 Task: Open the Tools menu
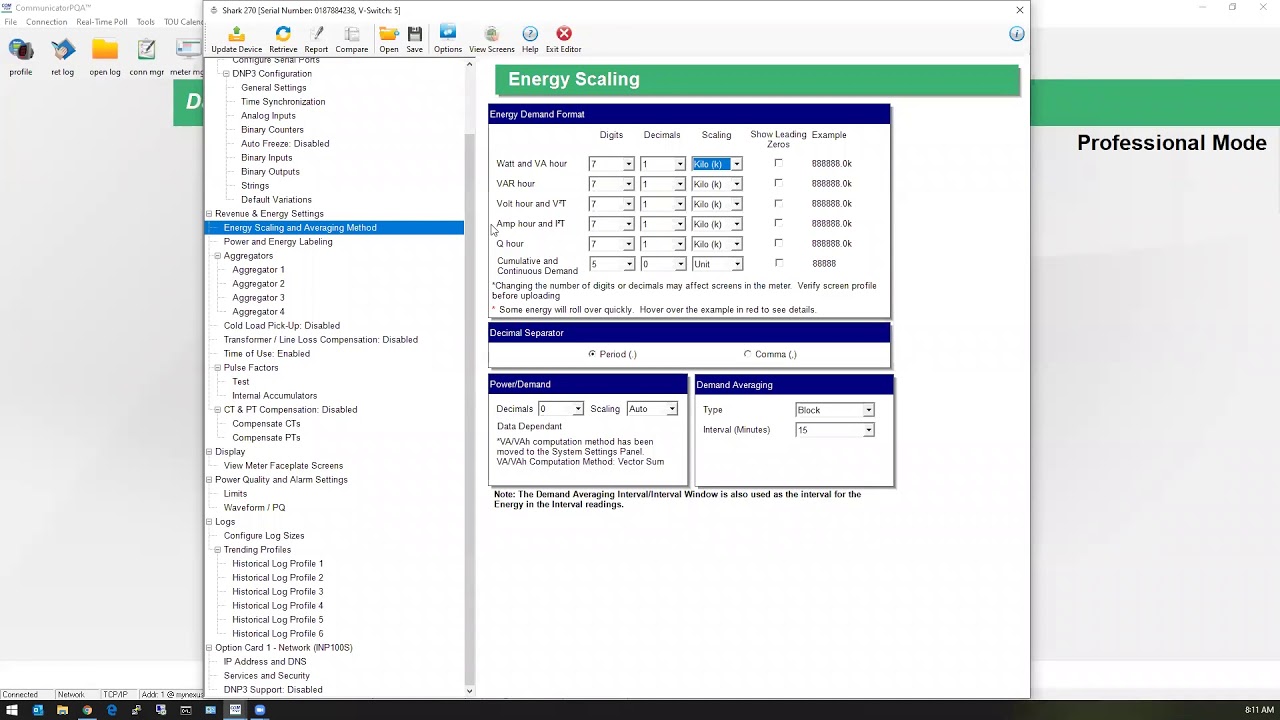[x=146, y=22]
